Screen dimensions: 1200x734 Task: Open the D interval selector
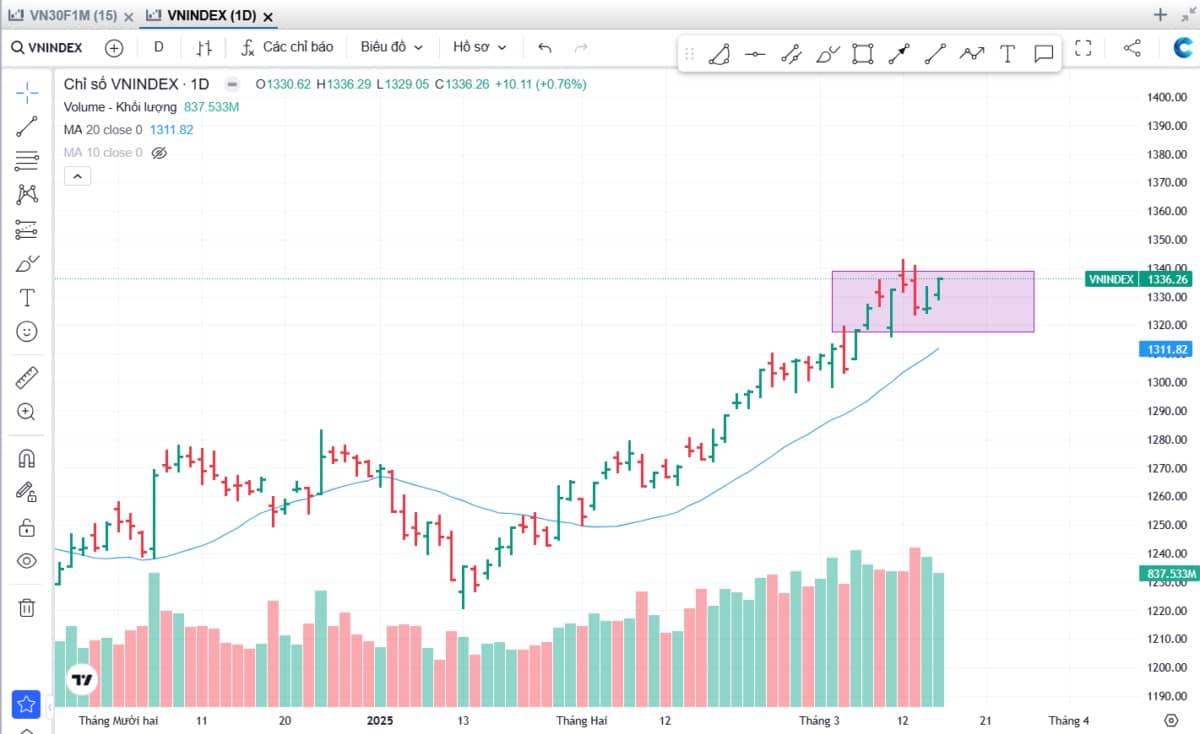click(x=159, y=47)
